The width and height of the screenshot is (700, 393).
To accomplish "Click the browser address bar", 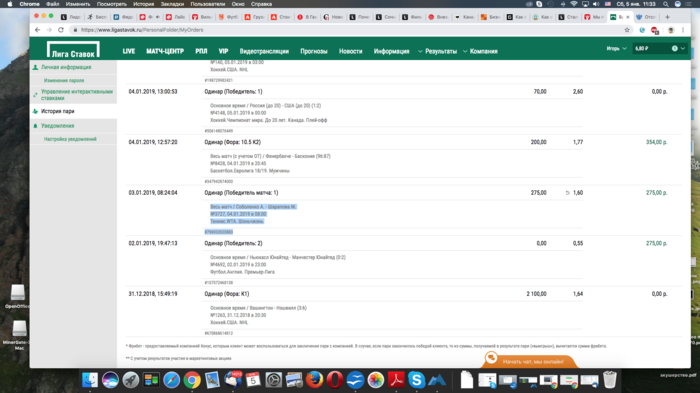I will click(x=348, y=30).
